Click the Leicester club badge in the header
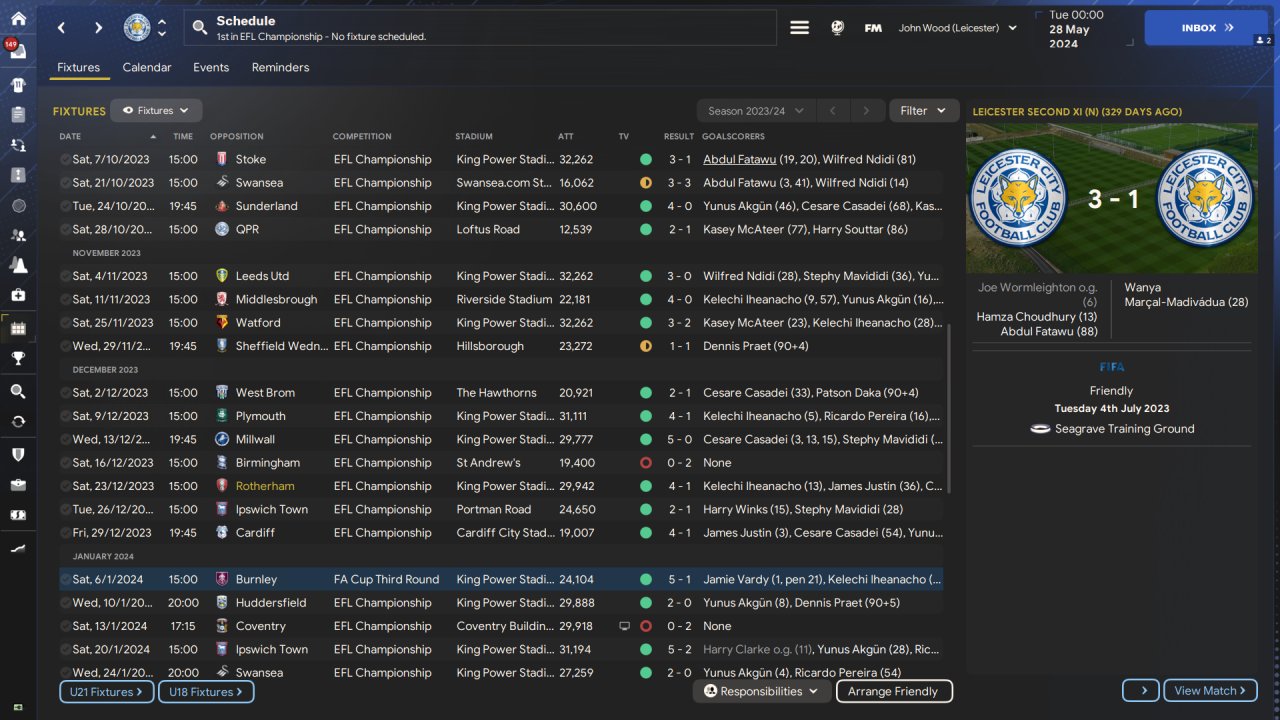Screen dimensions: 1280x720 coord(137,28)
